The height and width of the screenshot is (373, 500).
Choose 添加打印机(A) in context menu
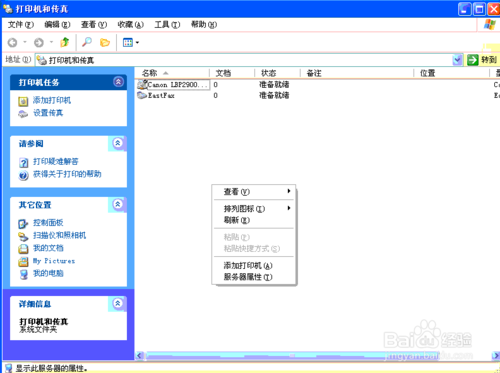pos(254,265)
